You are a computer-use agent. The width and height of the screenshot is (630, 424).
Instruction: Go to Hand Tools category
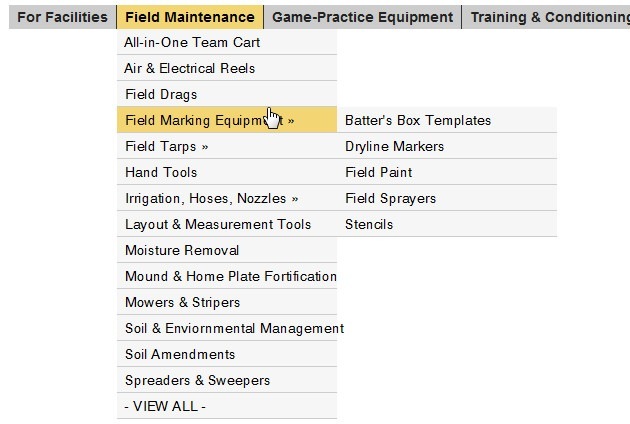(x=161, y=173)
